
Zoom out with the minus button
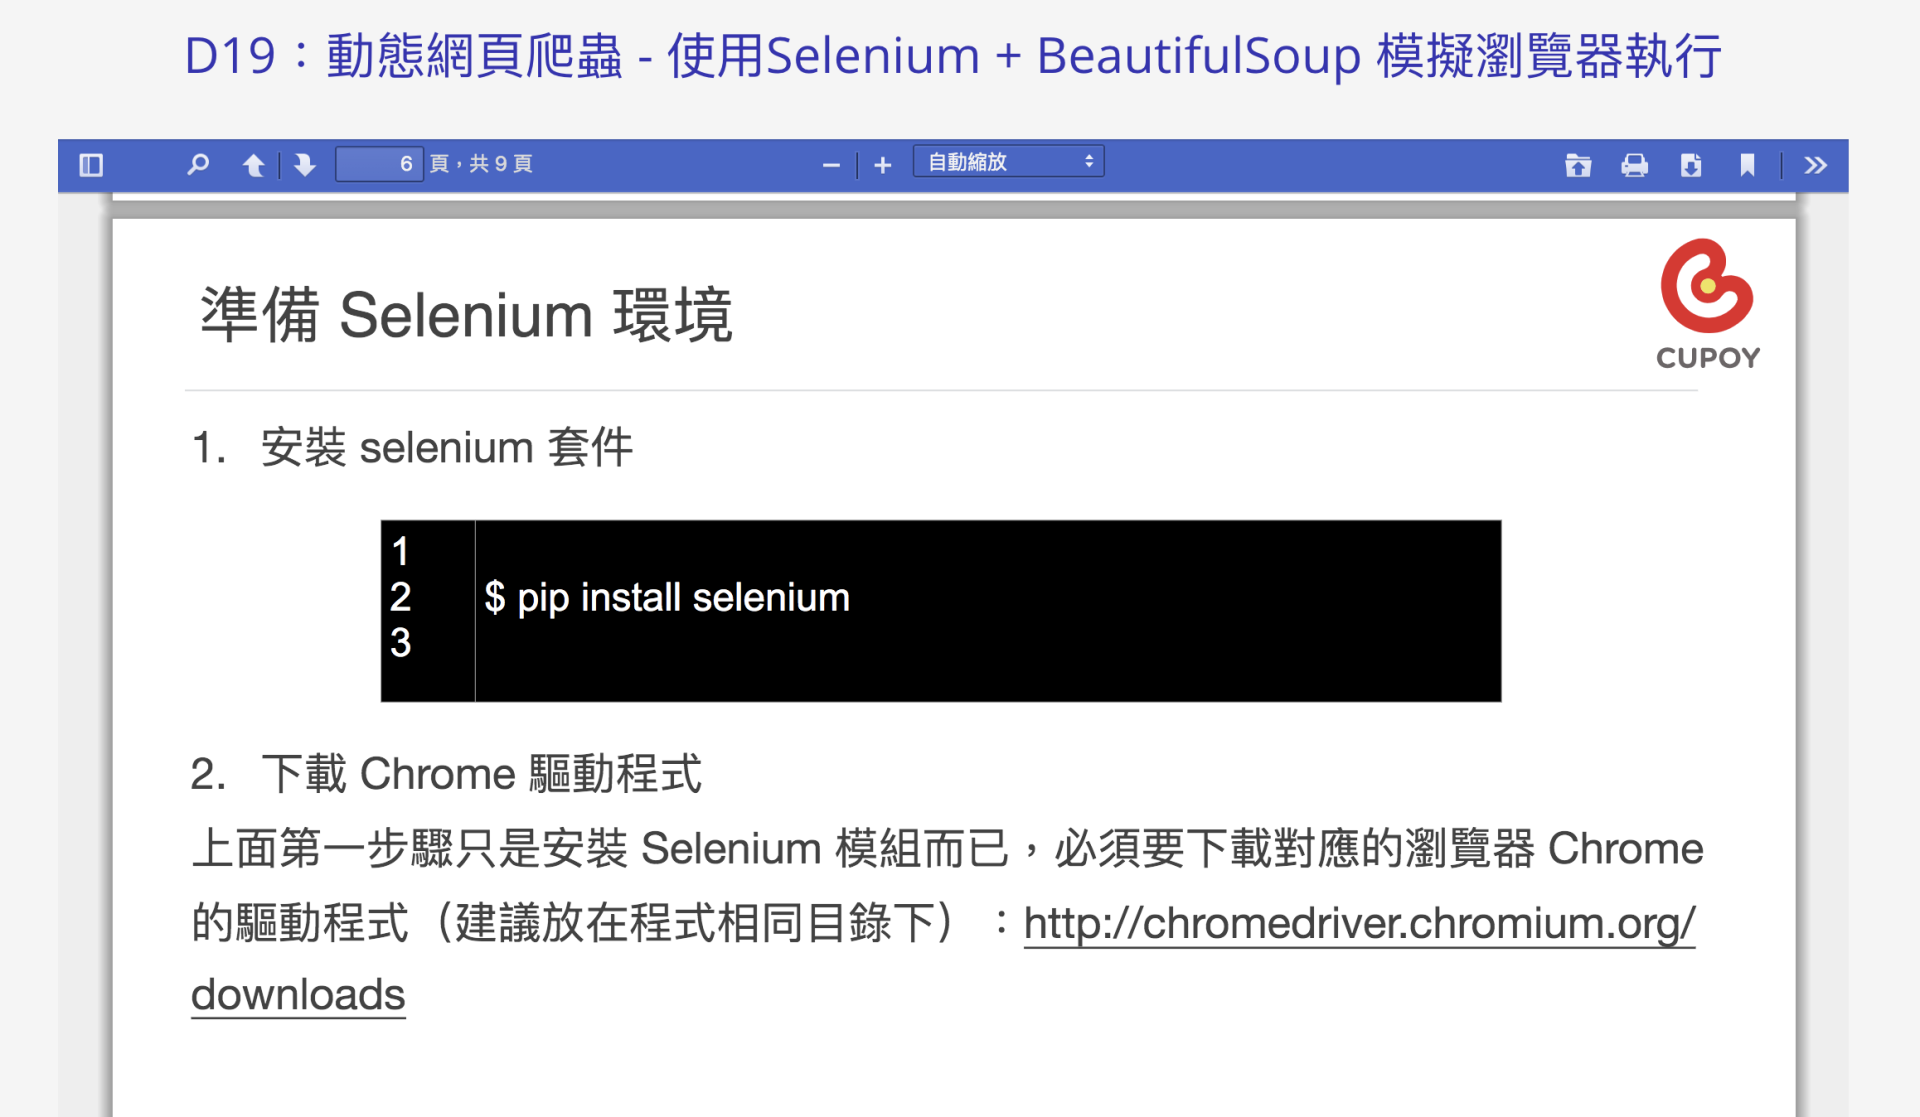831,165
